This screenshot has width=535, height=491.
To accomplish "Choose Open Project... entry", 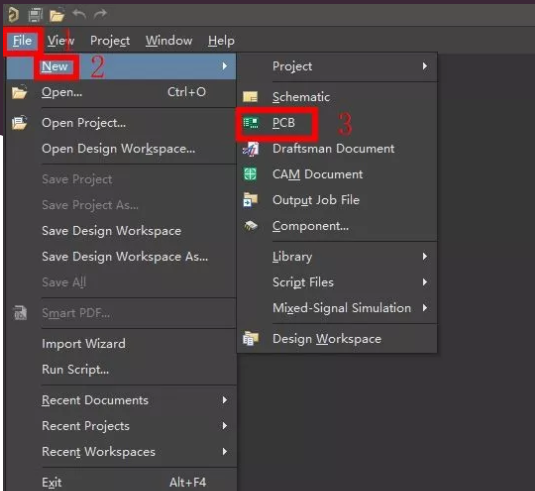I will tap(121, 123).
